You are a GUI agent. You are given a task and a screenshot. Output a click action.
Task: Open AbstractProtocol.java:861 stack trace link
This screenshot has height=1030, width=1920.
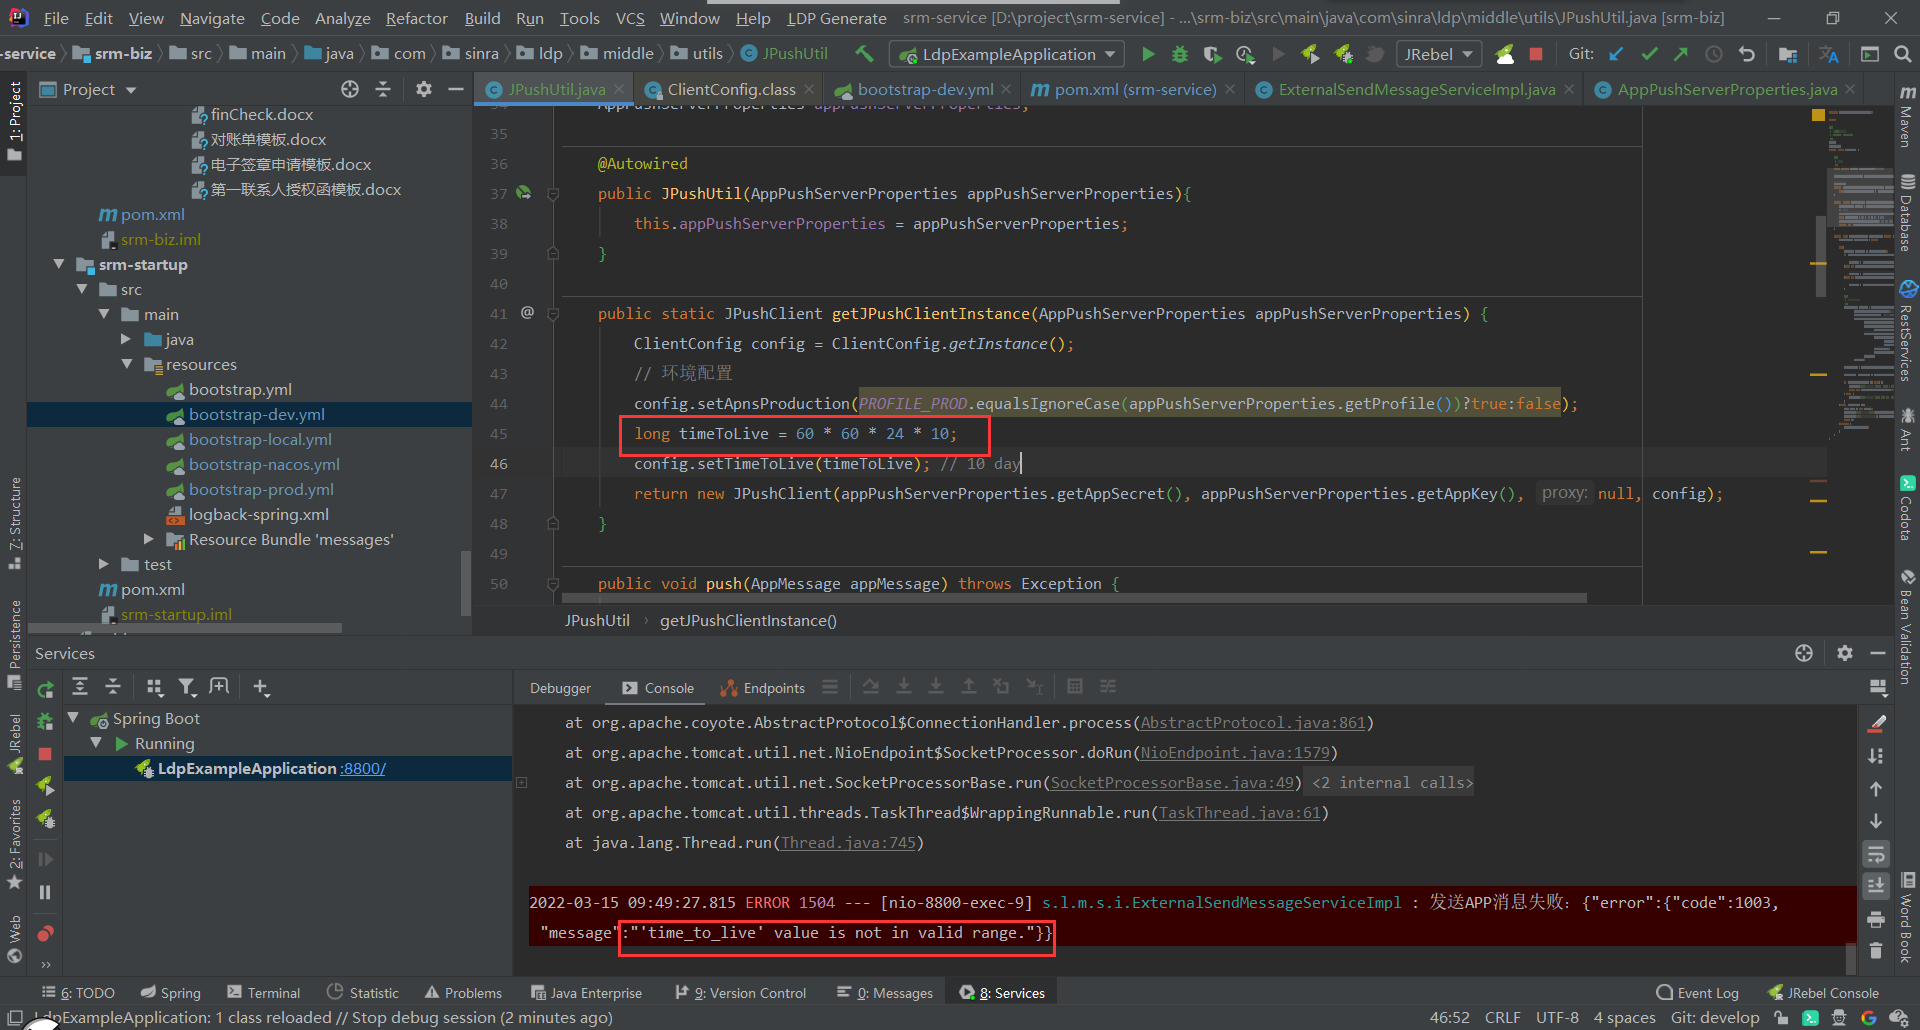click(1253, 722)
